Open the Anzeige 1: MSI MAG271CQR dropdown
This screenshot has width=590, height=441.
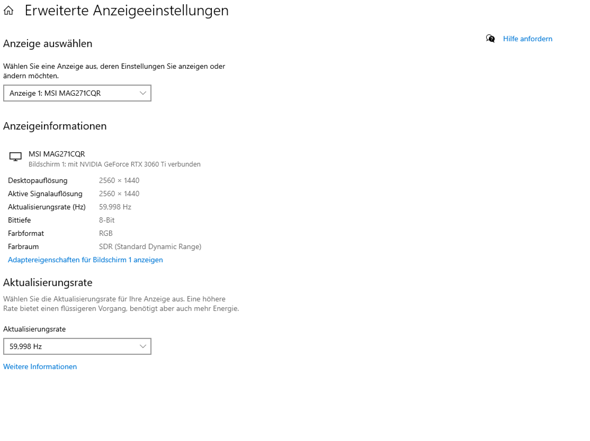[77, 93]
